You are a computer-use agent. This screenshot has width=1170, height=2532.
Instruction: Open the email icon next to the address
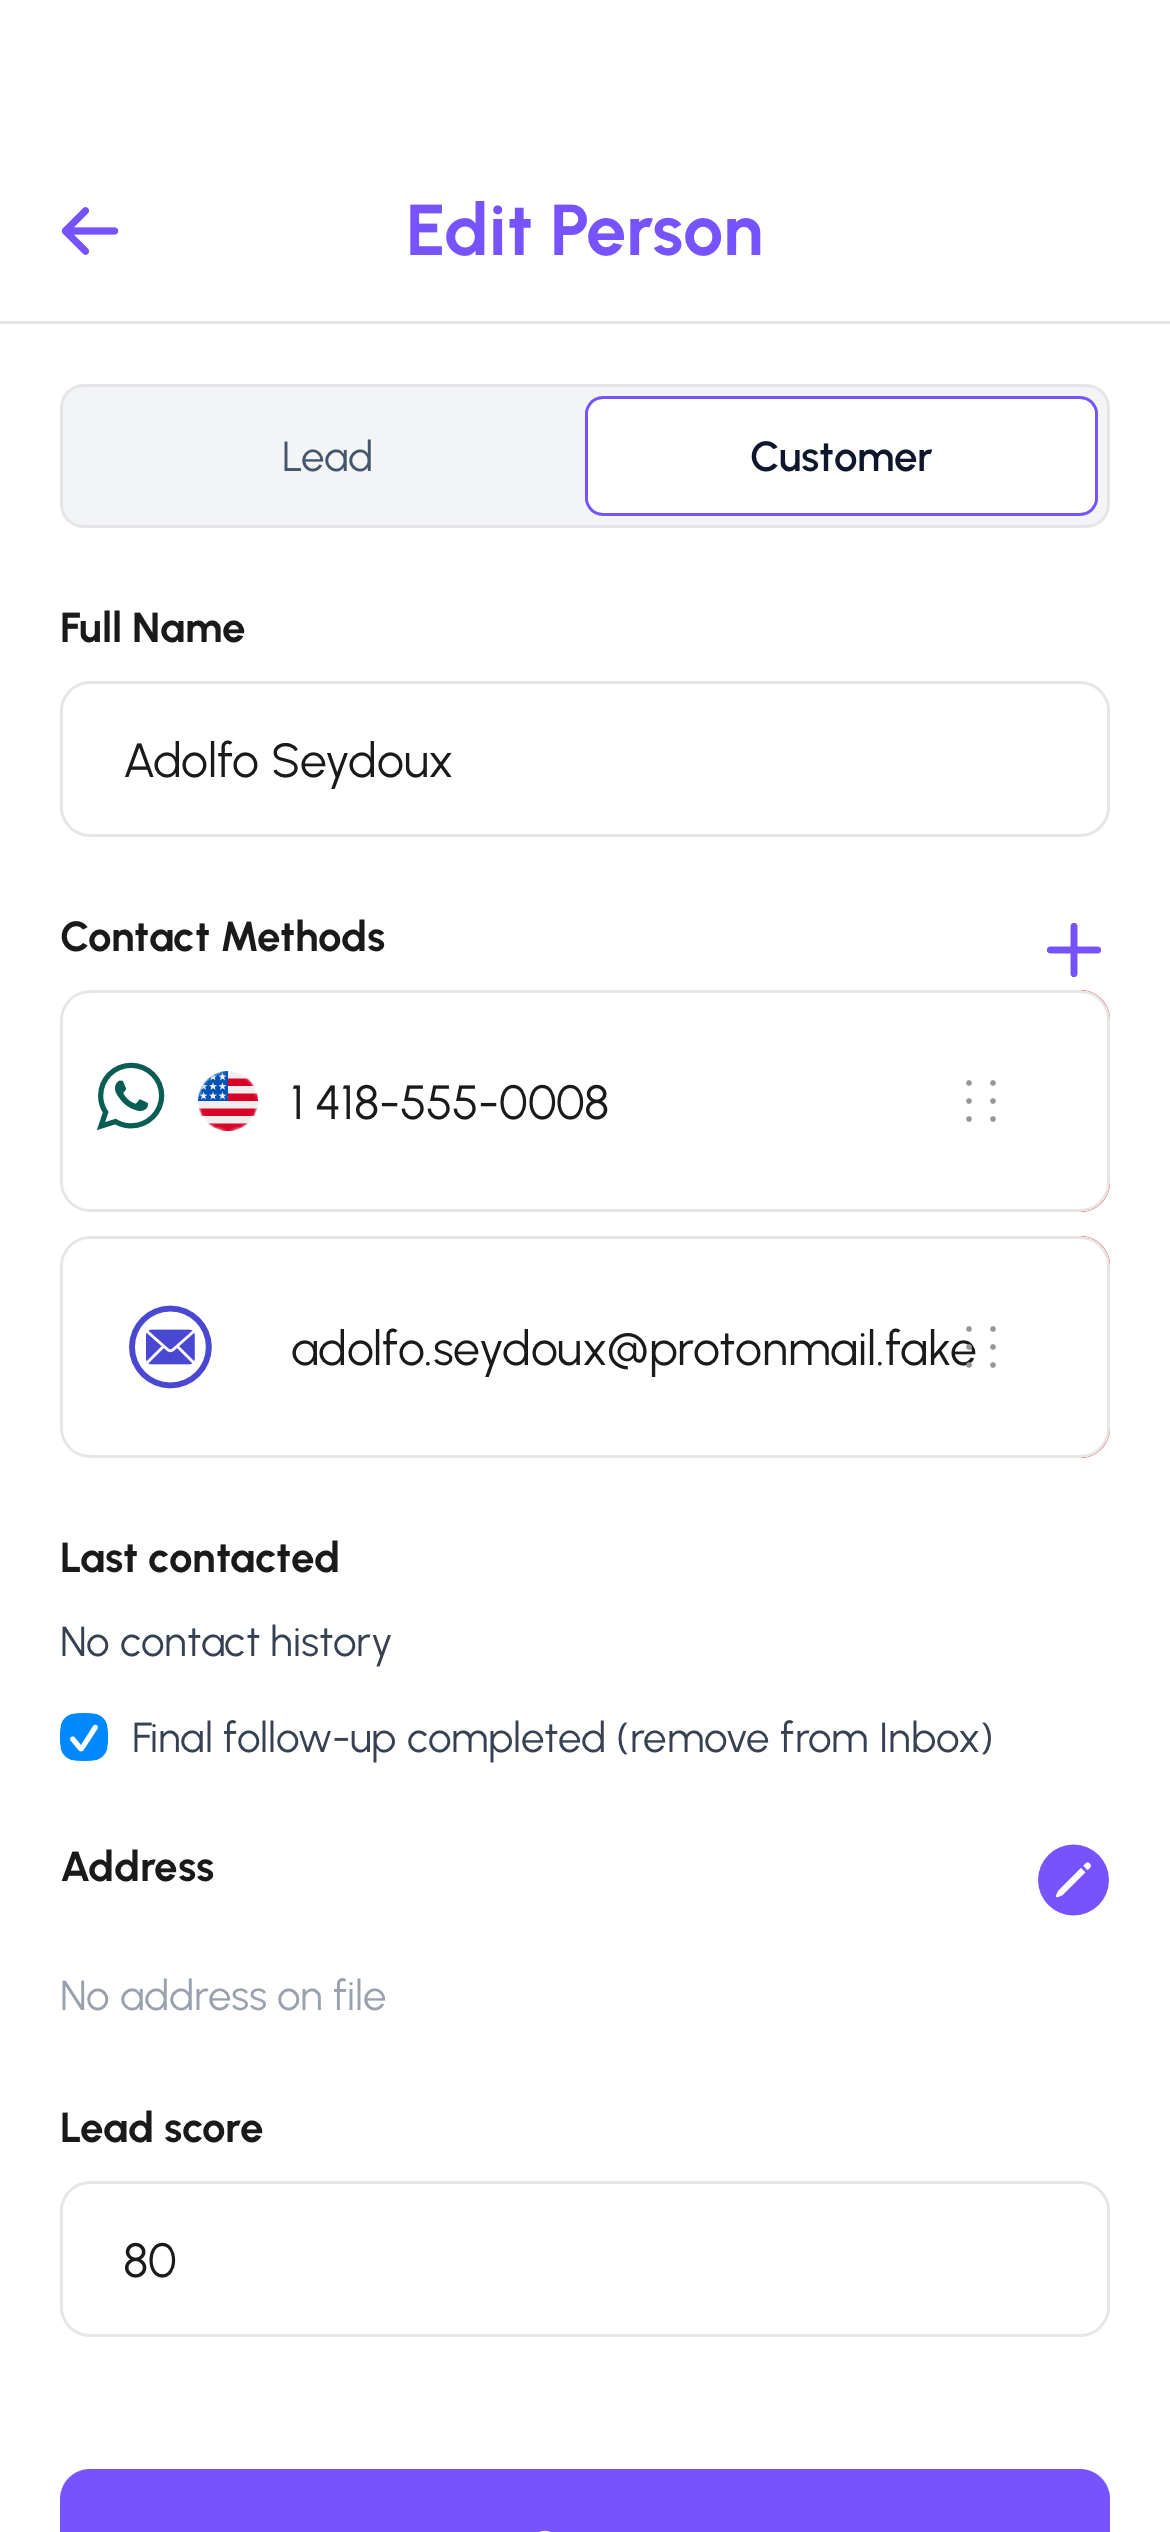(170, 1346)
